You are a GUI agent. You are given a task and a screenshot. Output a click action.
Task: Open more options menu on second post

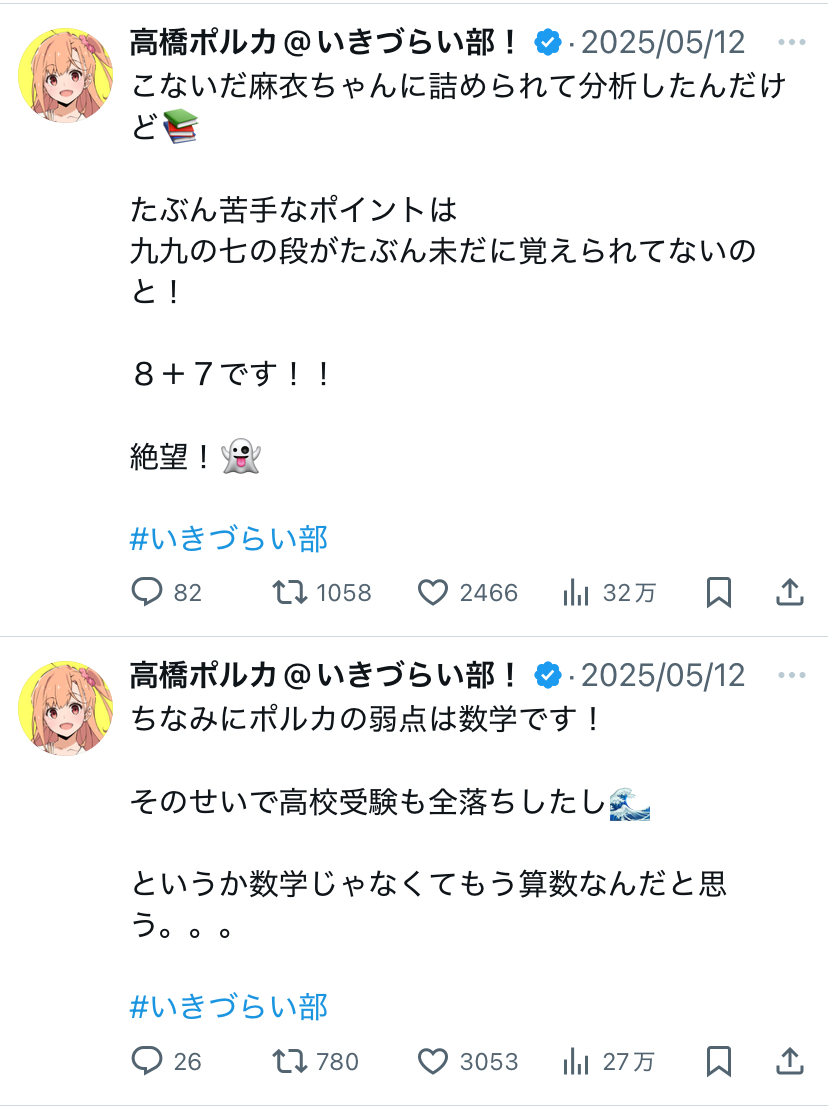click(791, 676)
